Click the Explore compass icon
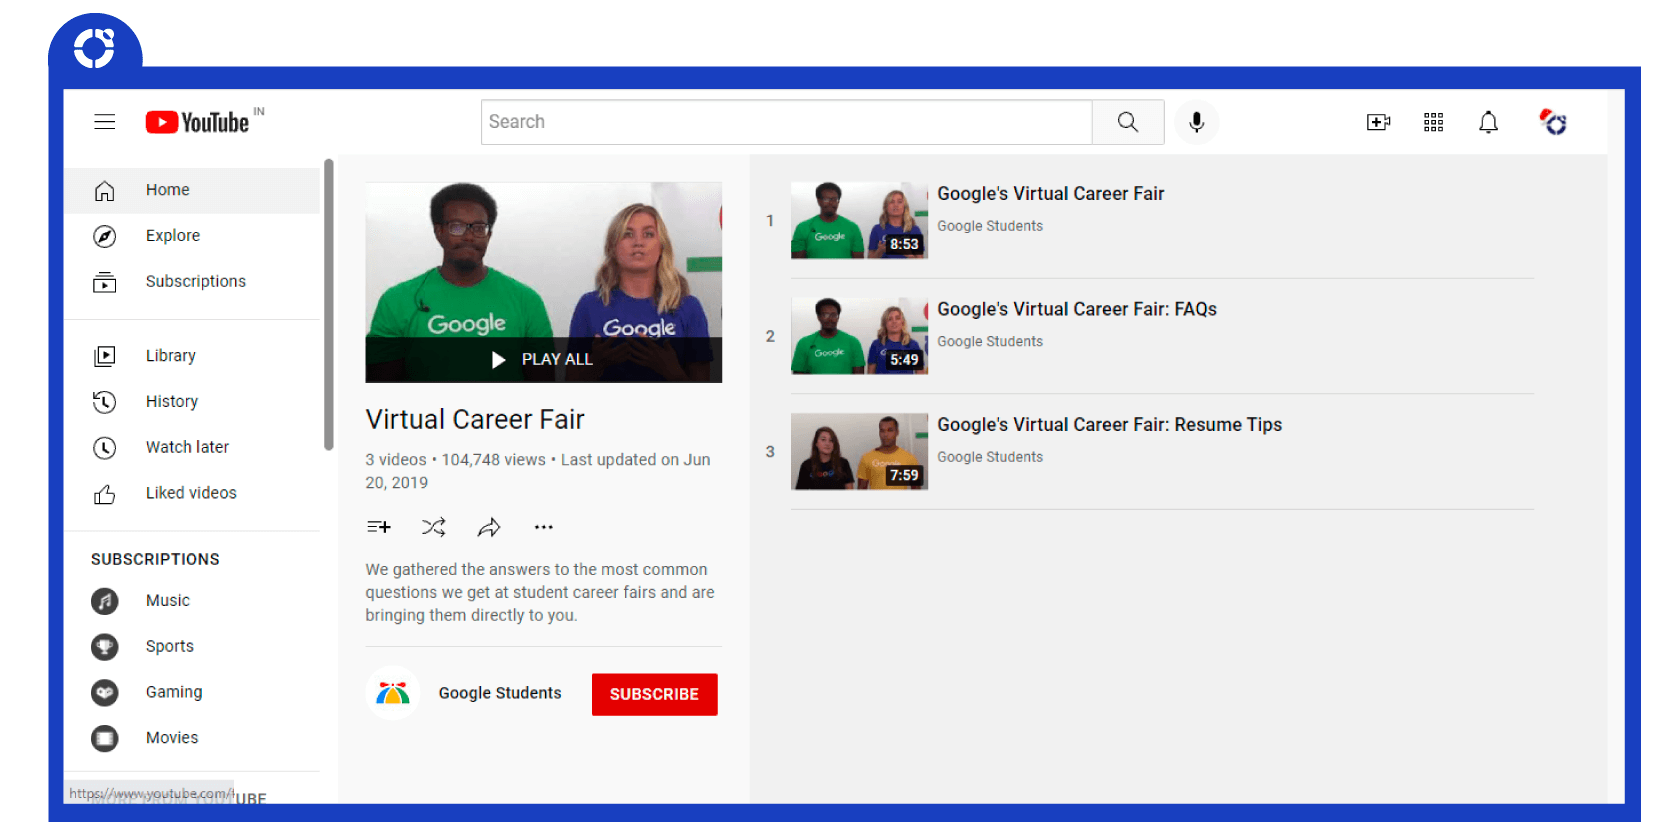The image size is (1680, 840). pos(105,236)
